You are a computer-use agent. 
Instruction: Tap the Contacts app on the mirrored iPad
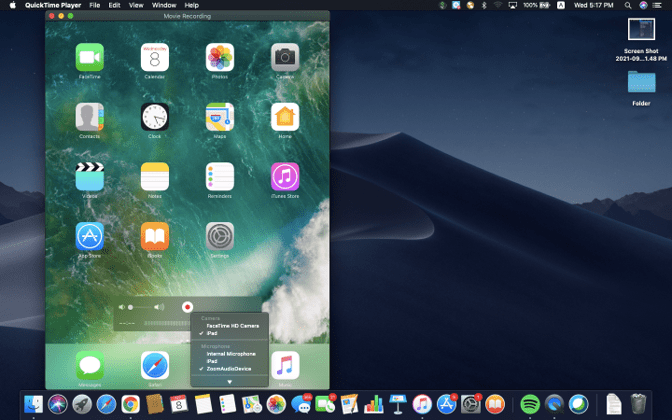[90, 117]
